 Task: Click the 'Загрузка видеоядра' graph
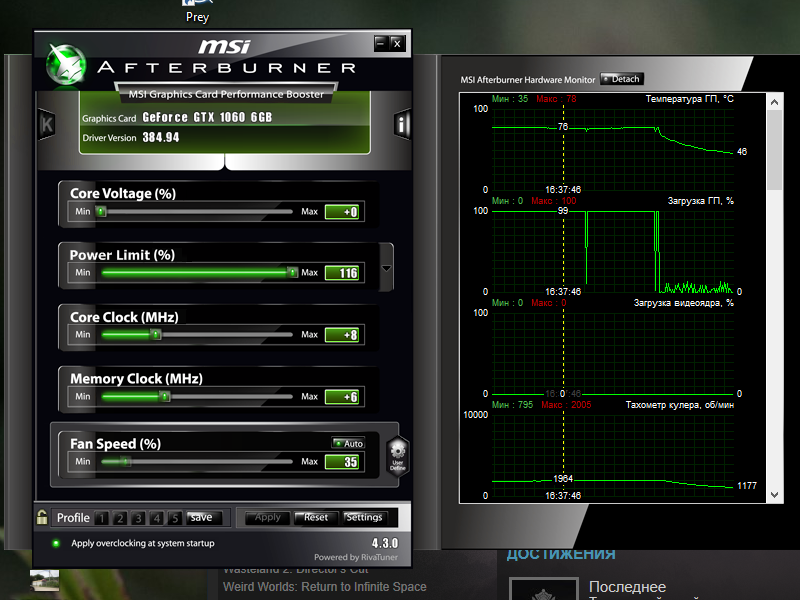pos(613,353)
